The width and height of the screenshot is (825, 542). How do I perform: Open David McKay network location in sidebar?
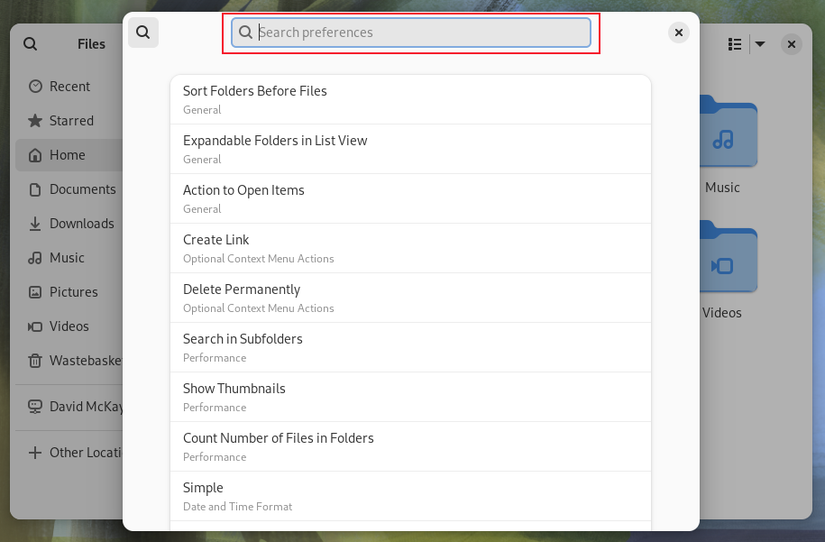click(x=69, y=406)
